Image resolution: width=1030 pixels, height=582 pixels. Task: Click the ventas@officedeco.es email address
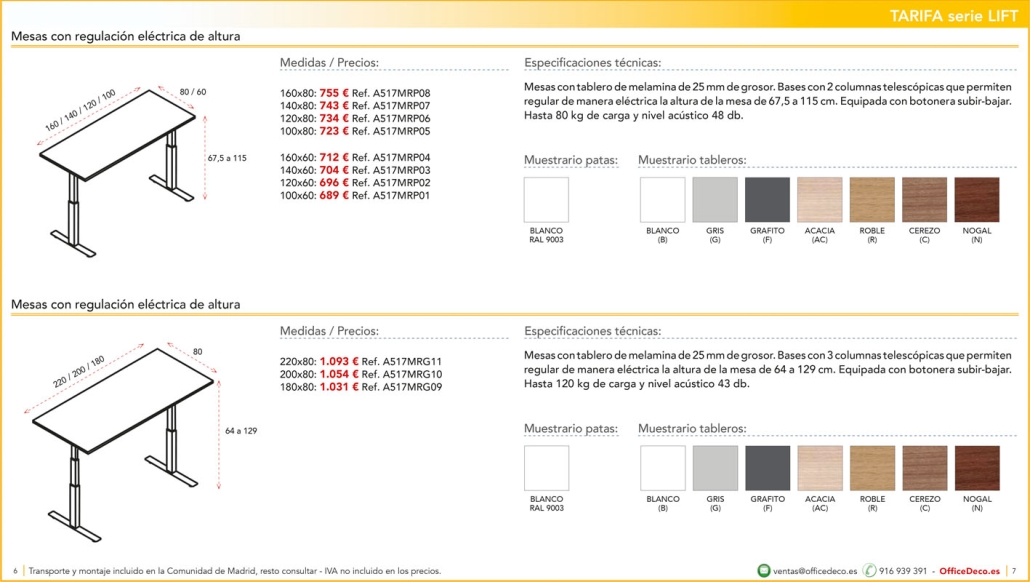click(x=815, y=571)
